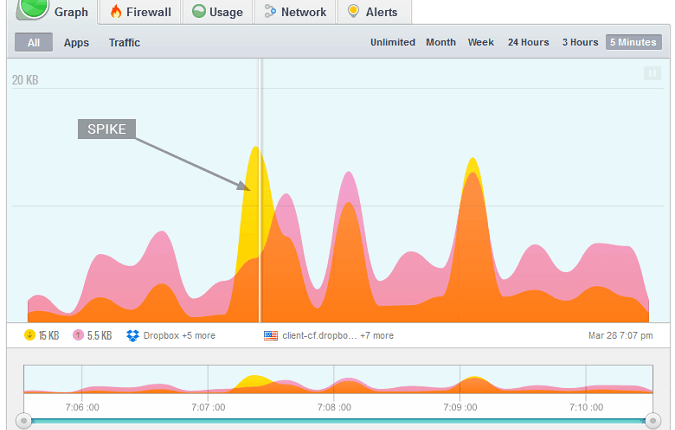The image size is (675, 430).
Task: Click the pink upload 5.5 KB icon
Action: 78,336
